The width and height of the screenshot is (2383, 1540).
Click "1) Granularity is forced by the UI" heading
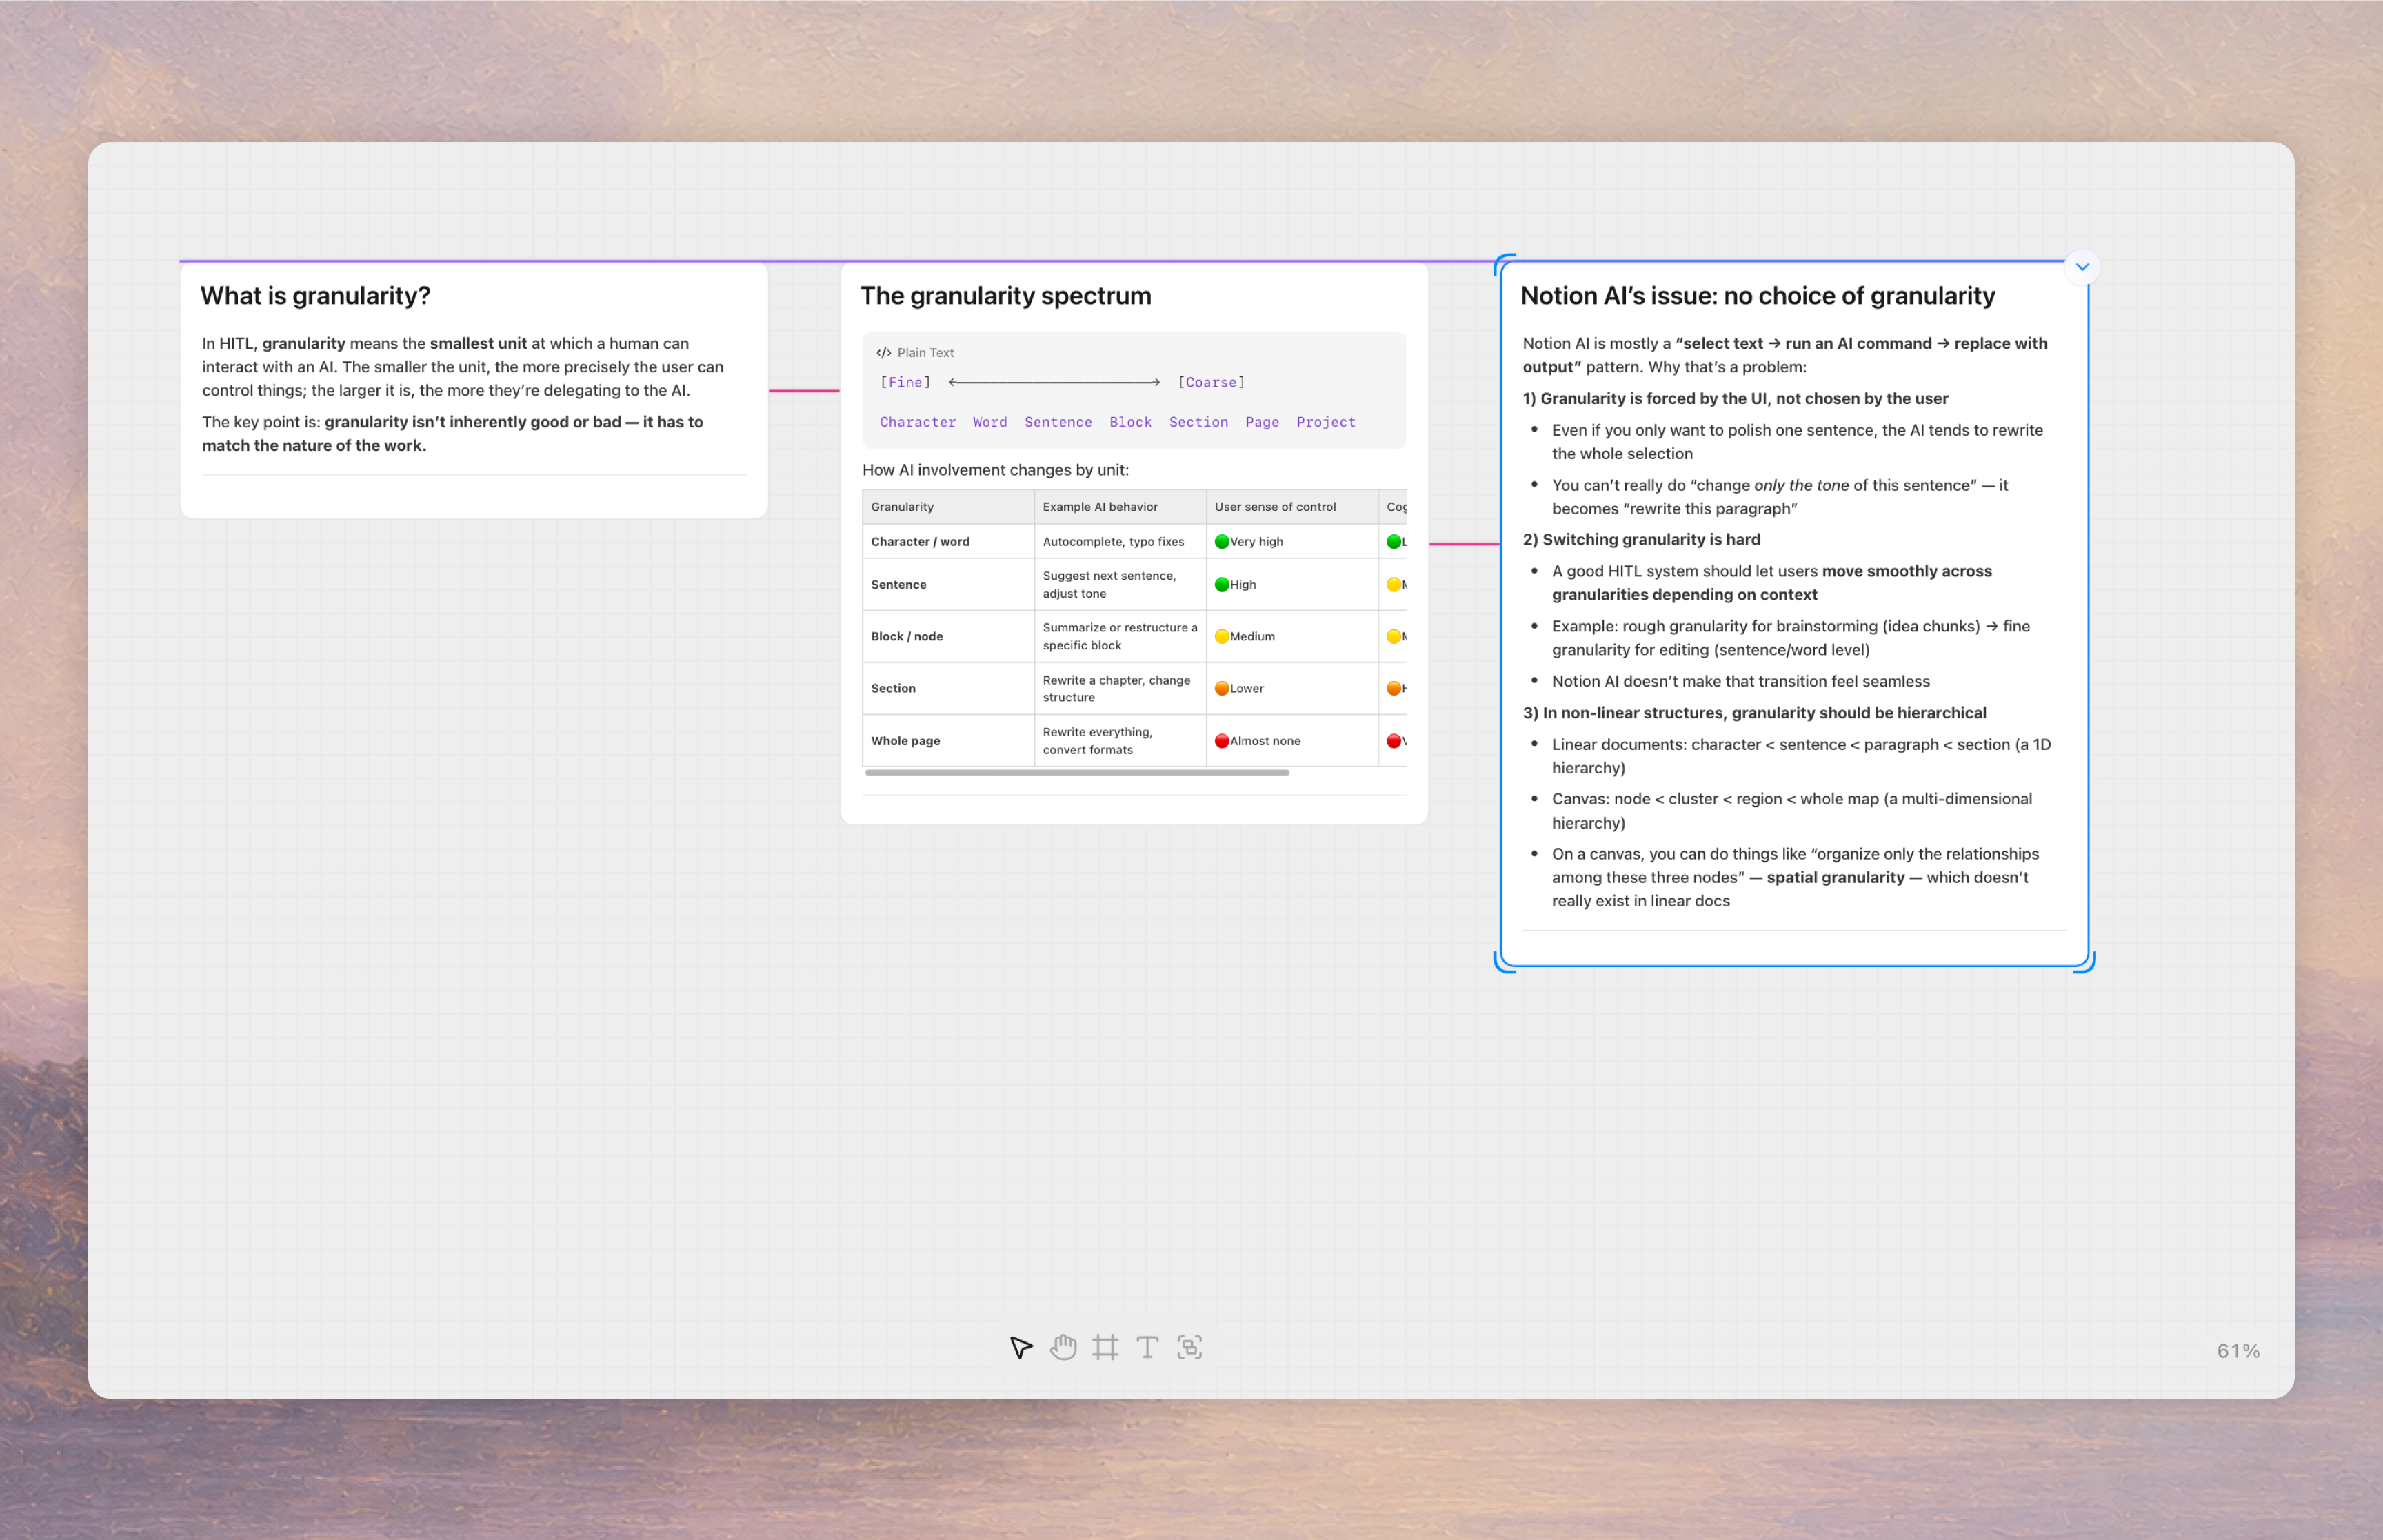point(1735,399)
